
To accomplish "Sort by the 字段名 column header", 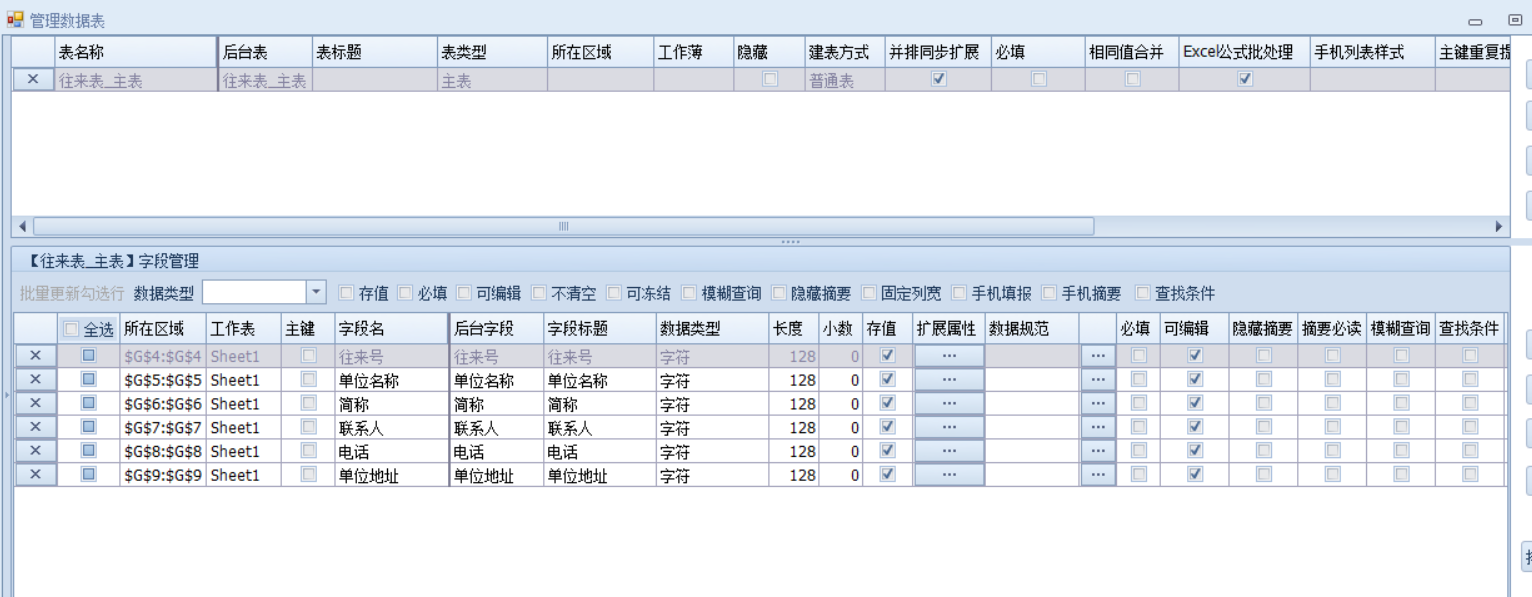I will 391,329.
